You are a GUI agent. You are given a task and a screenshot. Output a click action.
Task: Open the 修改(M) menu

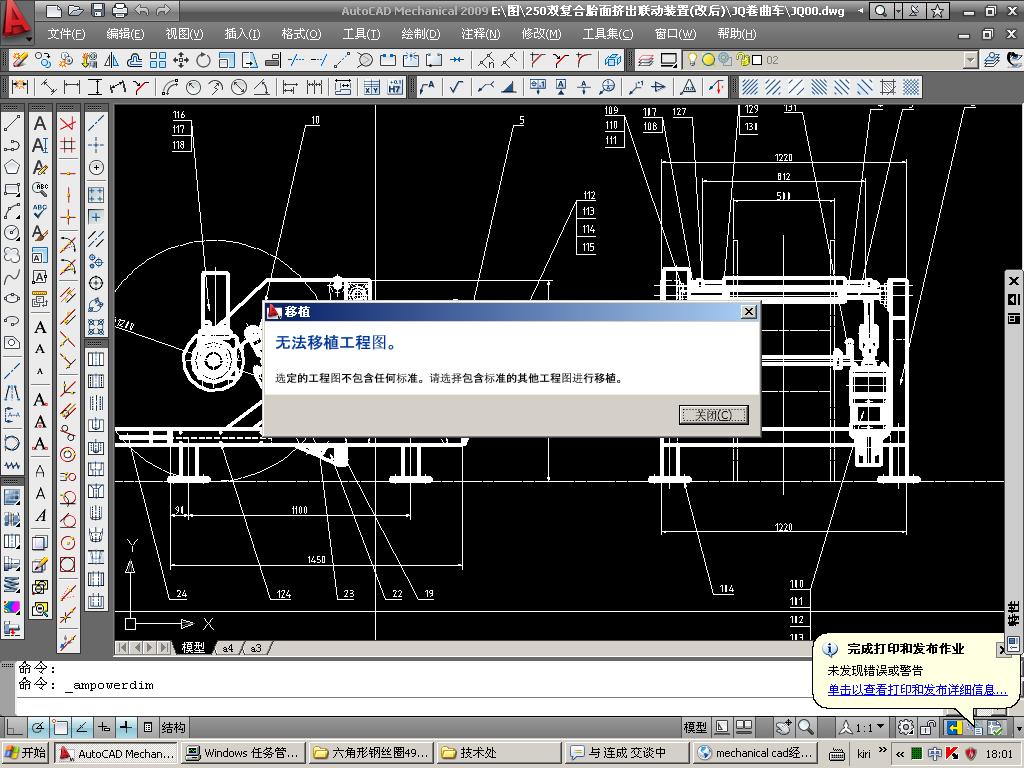pos(541,34)
